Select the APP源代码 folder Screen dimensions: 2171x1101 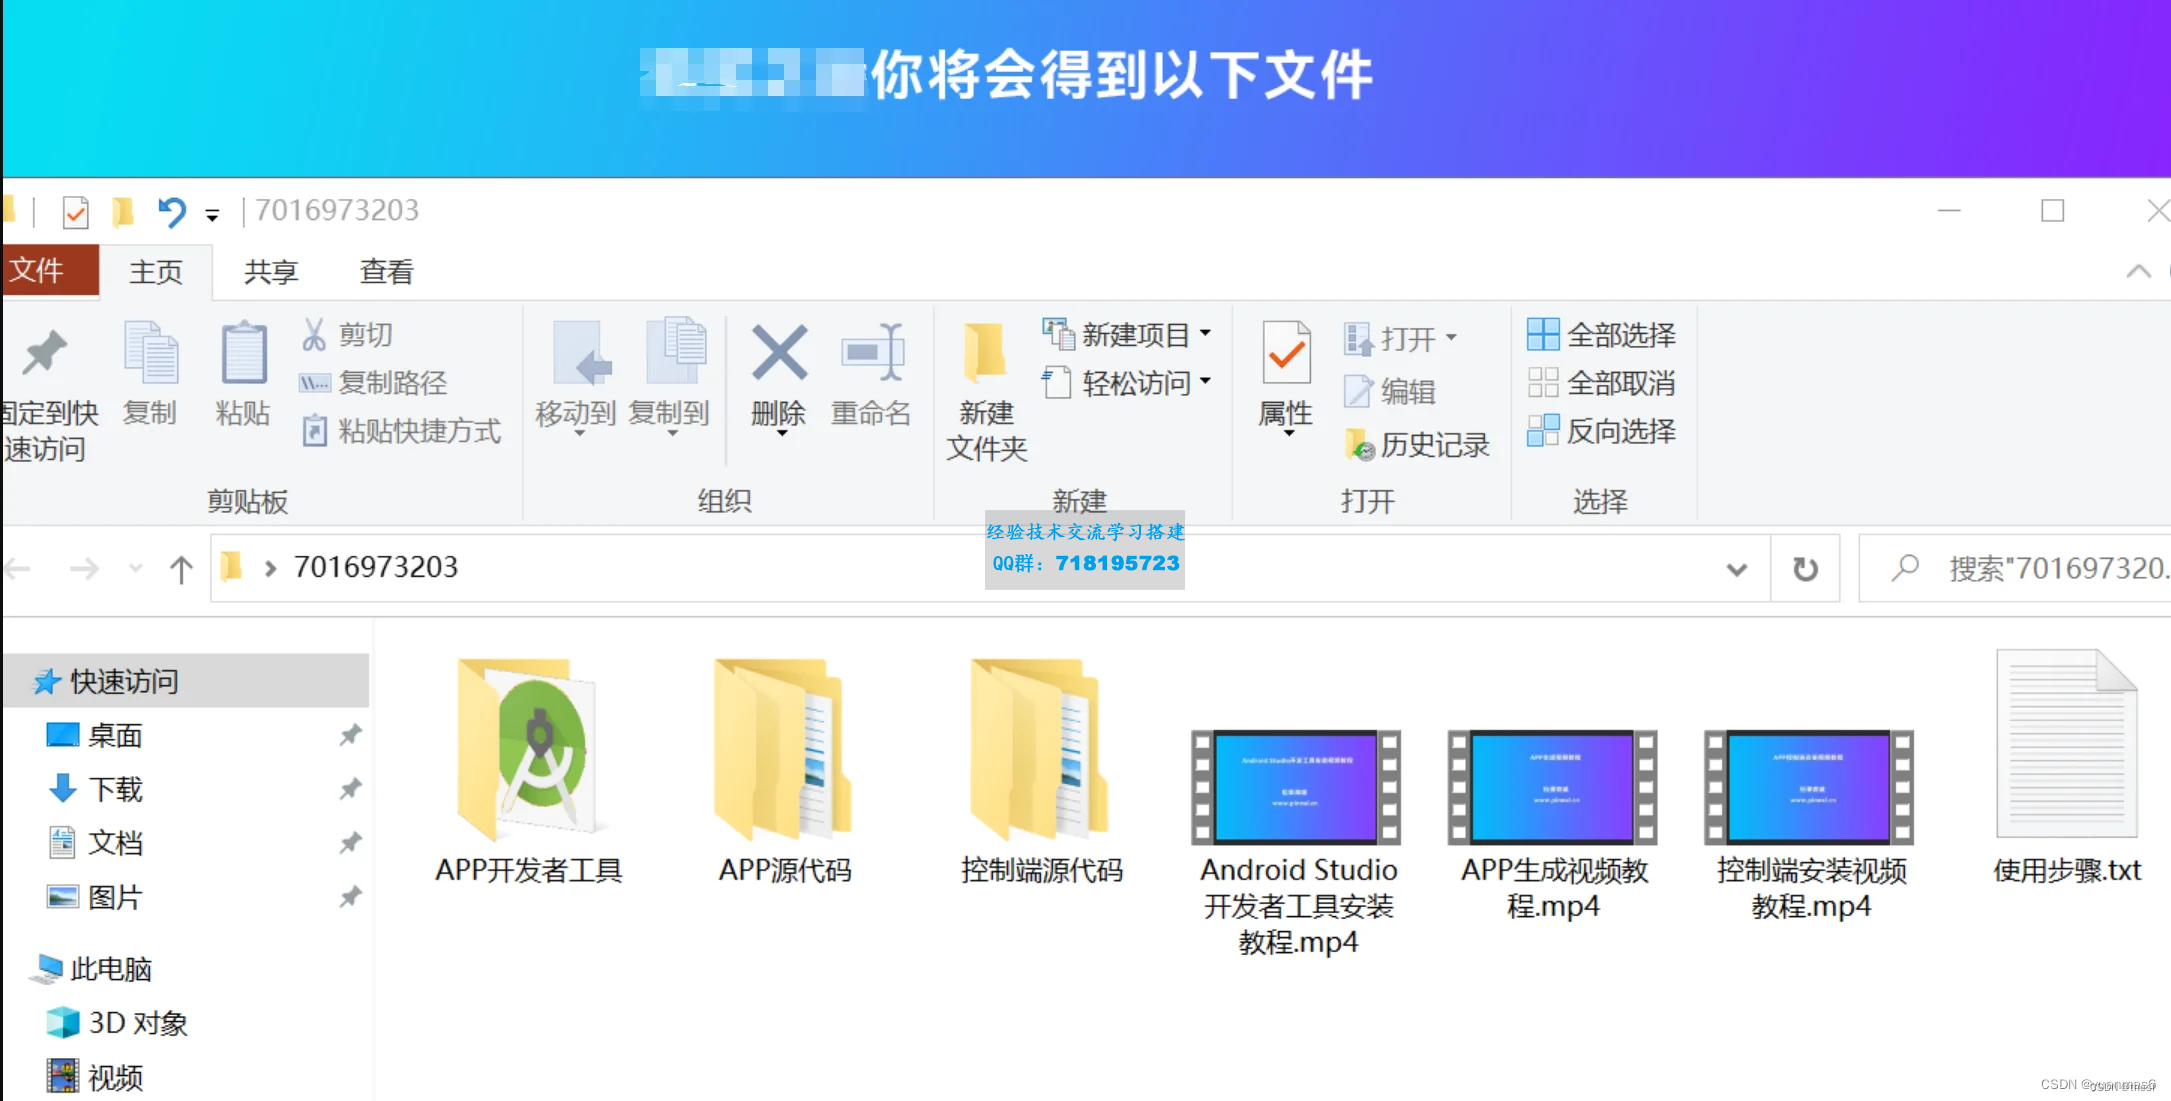[785, 770]
